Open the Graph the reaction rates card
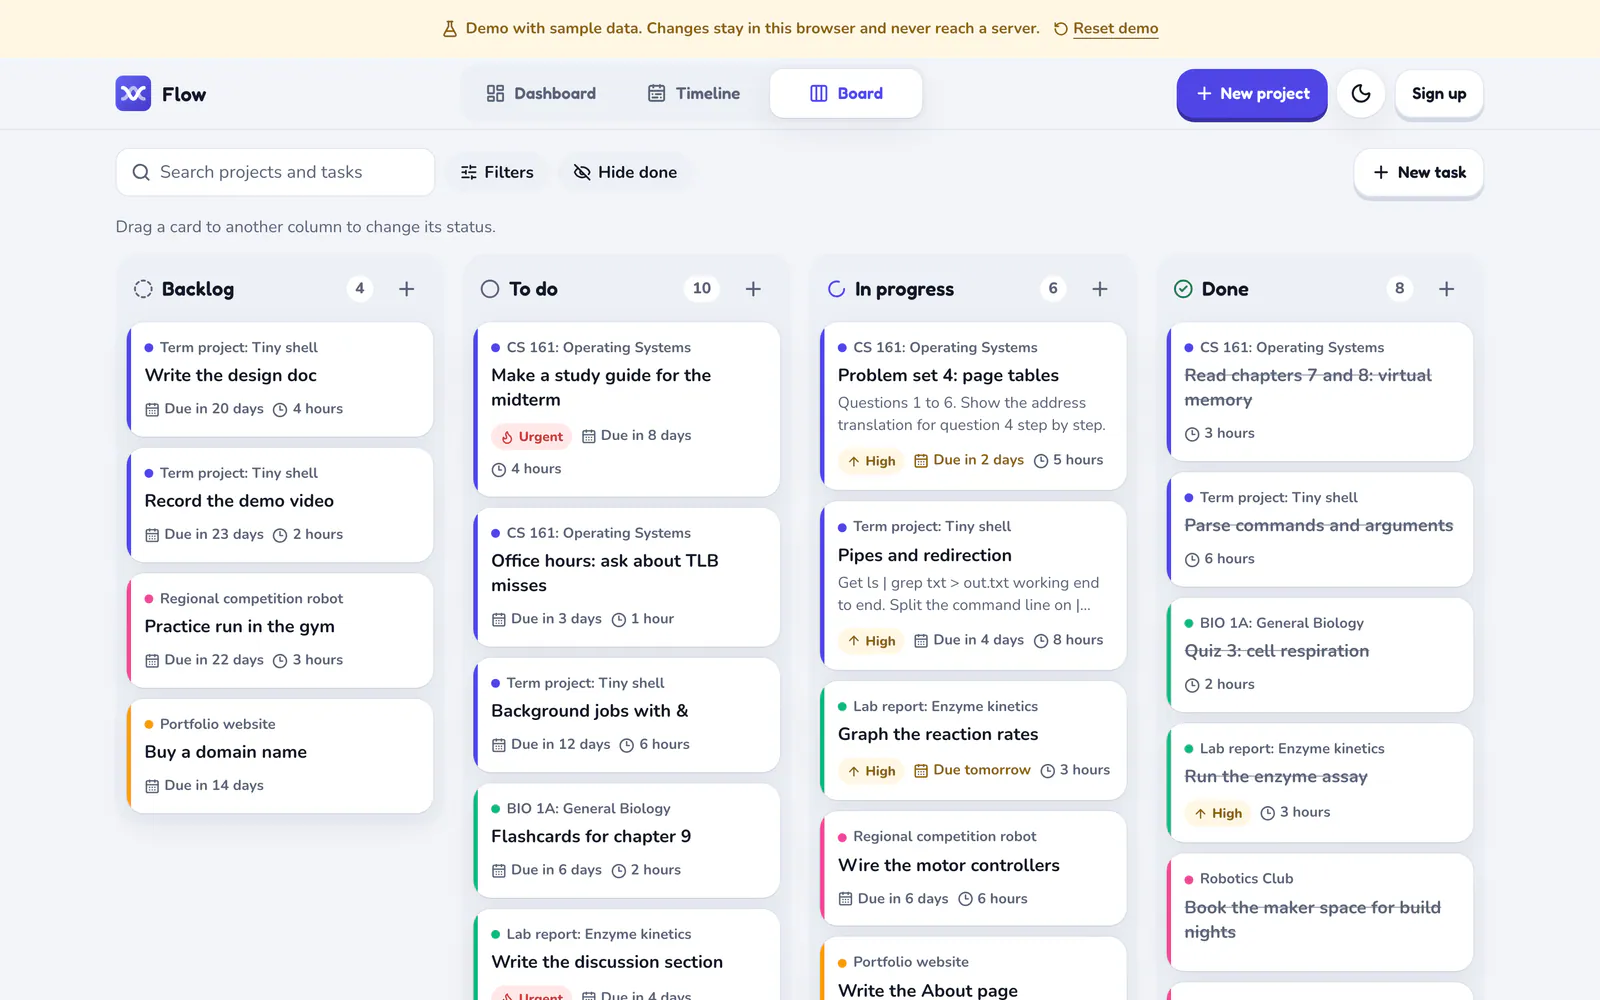Screen dimensions: 1600x1000 [x=973, y=740]
